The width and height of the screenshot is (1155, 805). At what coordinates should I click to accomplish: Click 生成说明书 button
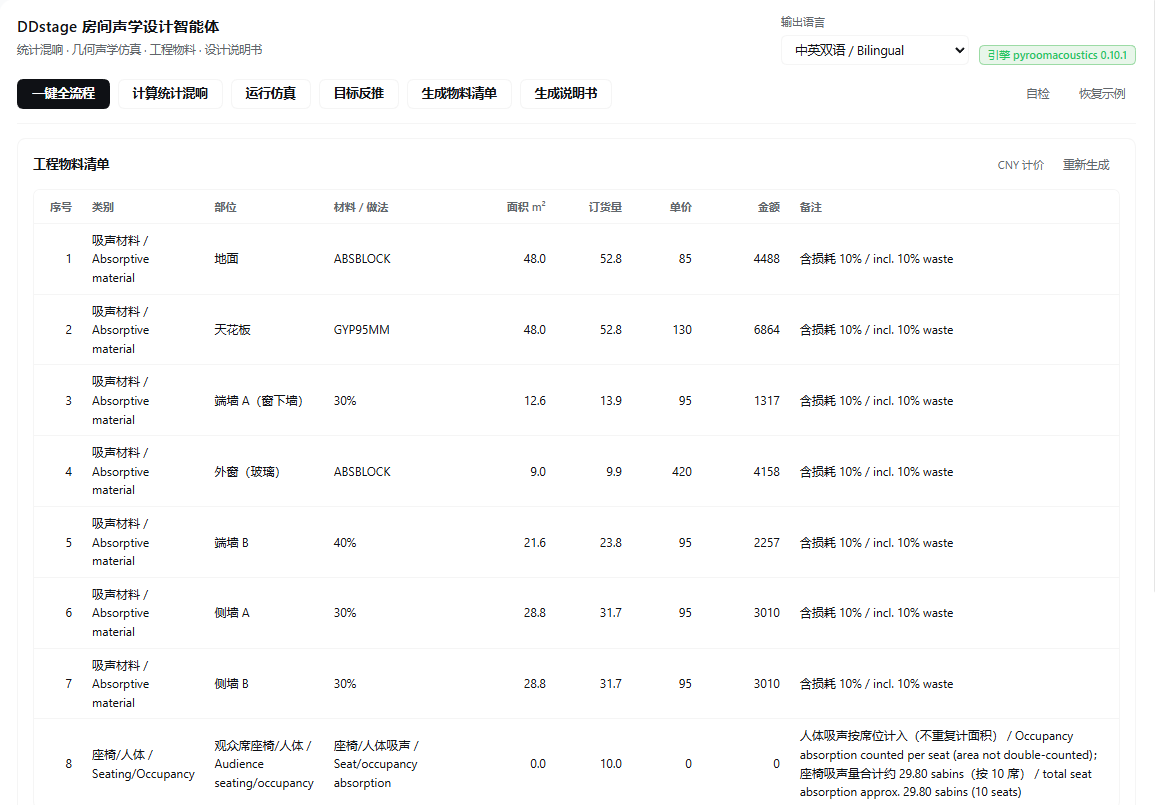[x=566, y=94]
